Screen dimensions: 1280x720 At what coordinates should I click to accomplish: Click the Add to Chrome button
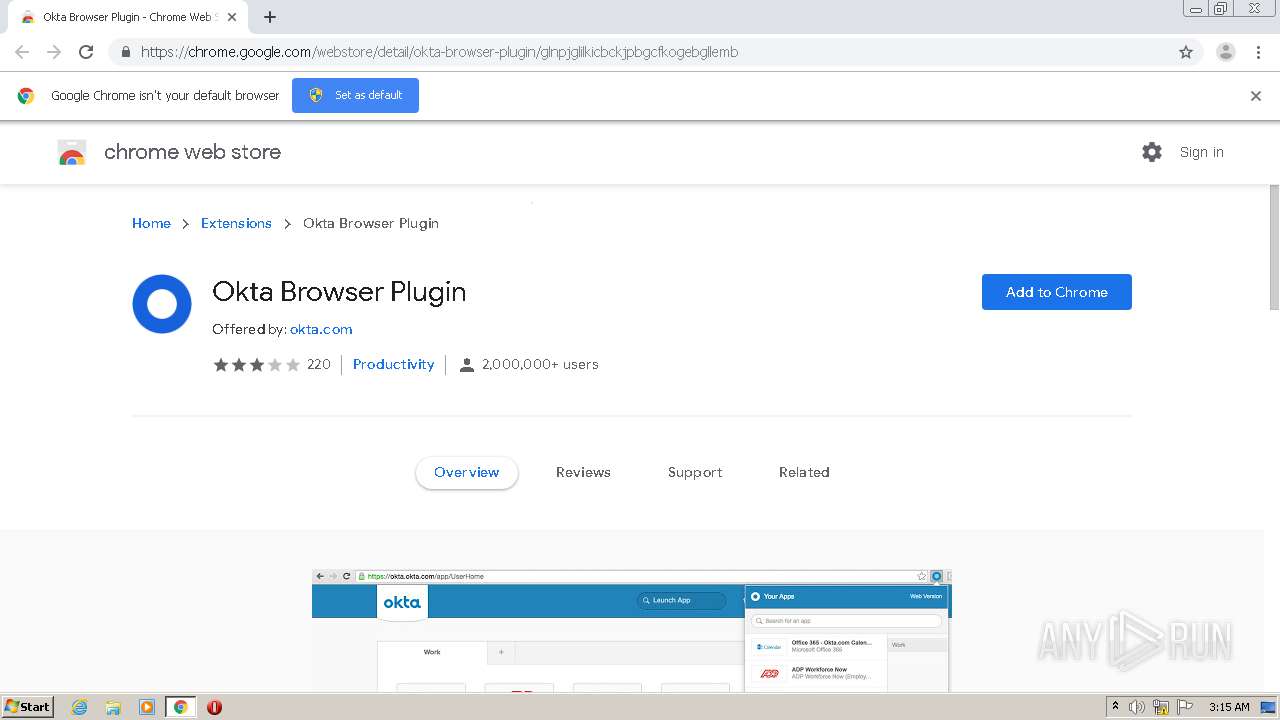(1057, 292)
